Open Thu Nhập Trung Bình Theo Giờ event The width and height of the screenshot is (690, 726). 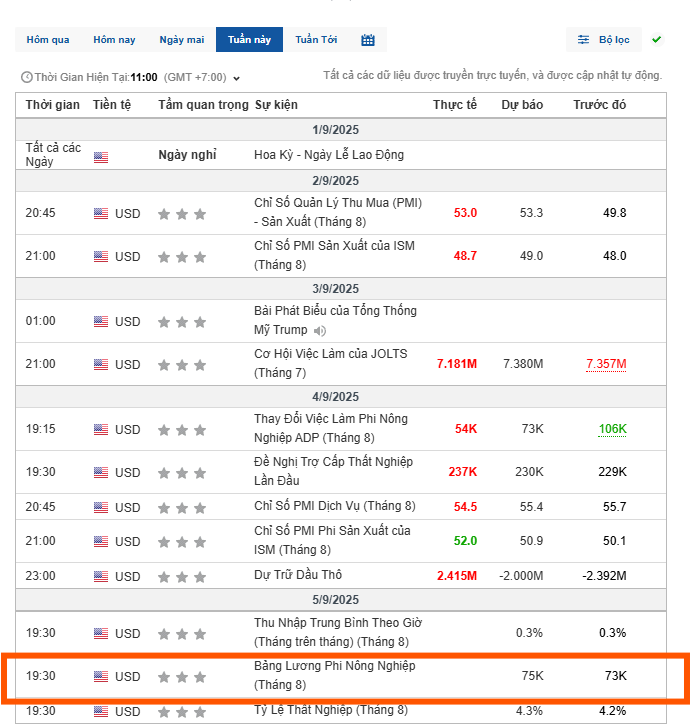(338, 632)
